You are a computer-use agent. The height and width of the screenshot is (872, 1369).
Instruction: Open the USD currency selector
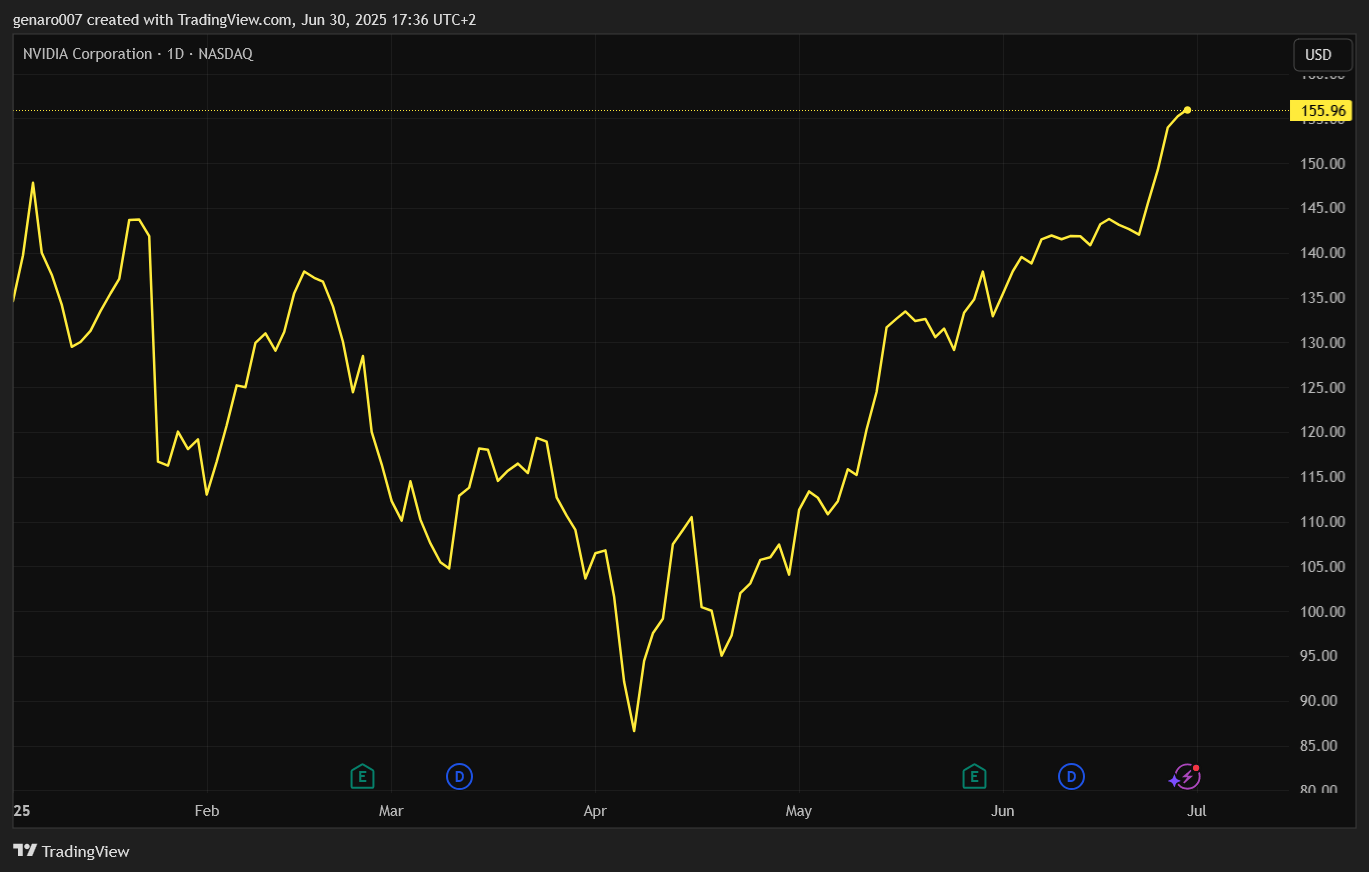[1322, 55]
